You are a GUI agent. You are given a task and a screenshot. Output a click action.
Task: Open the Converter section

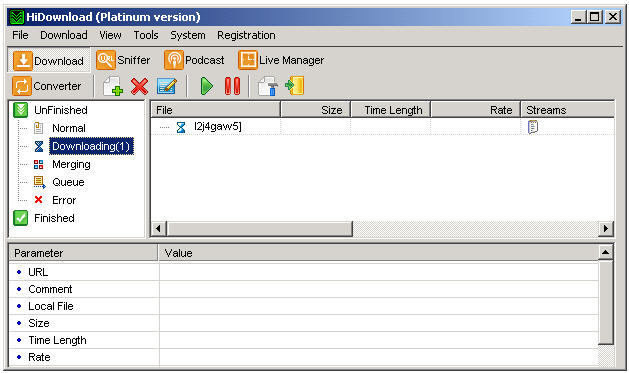47,86
